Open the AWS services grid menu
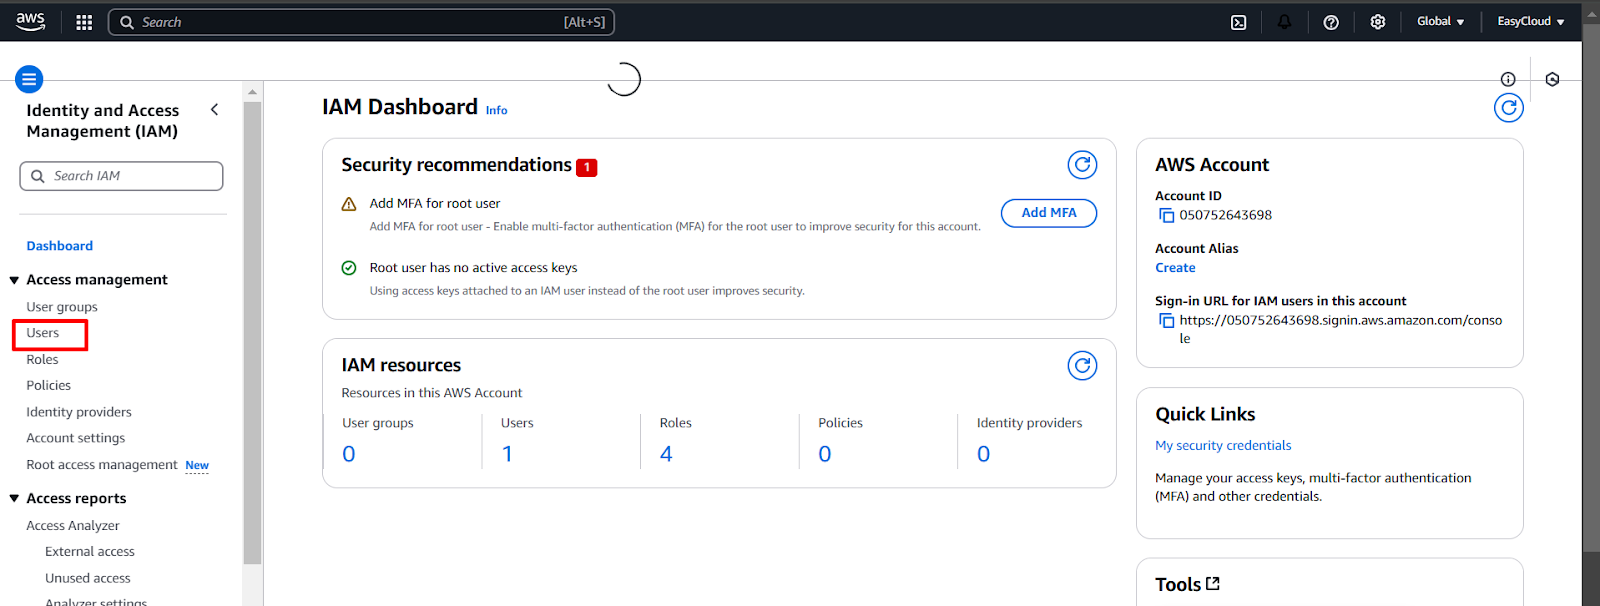Viewport: 1600px width, 606px height. tap(84, 22)
